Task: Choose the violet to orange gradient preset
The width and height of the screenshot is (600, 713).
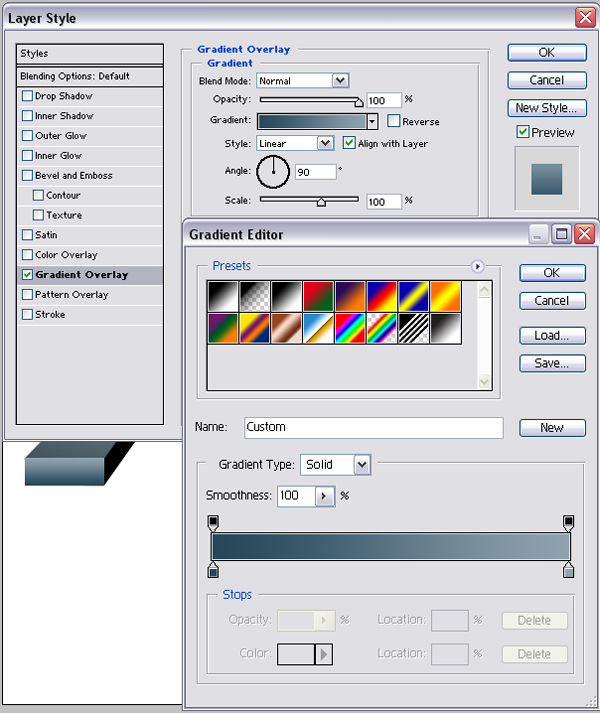Action: click(x=350, y=296)
